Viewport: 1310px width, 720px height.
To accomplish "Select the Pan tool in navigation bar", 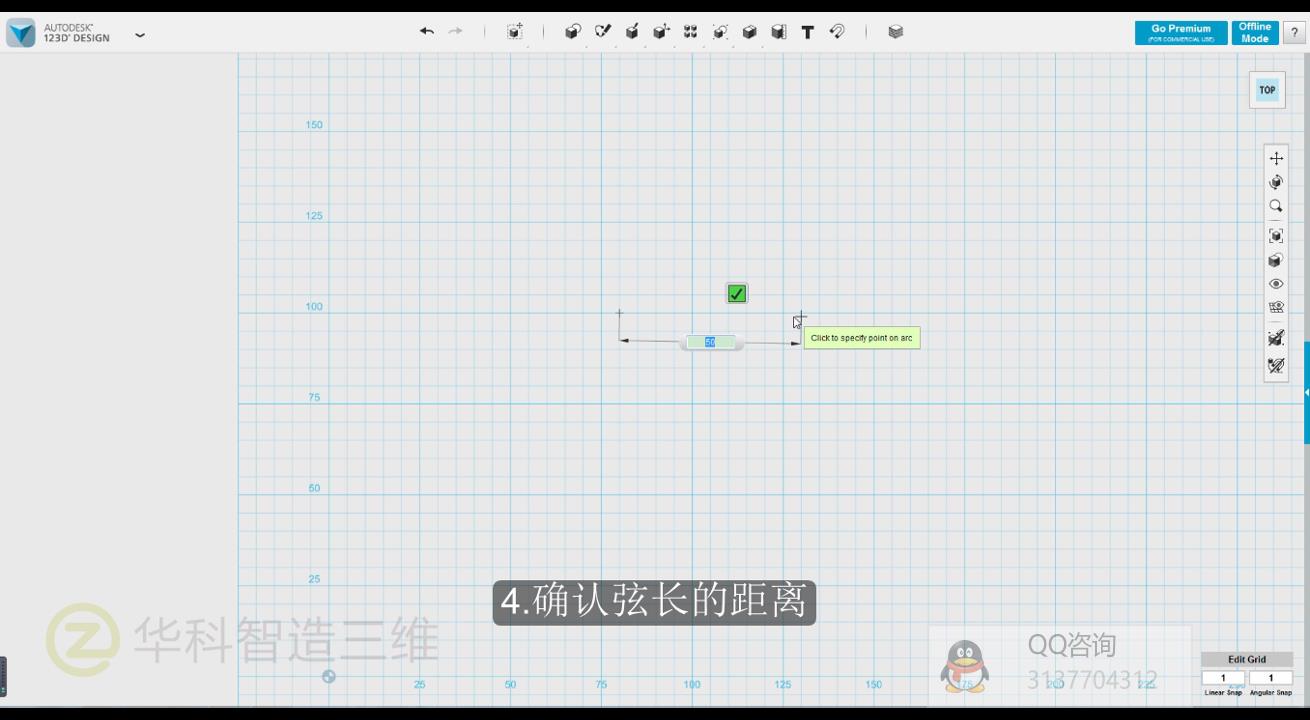I will tap(1276, 158).
